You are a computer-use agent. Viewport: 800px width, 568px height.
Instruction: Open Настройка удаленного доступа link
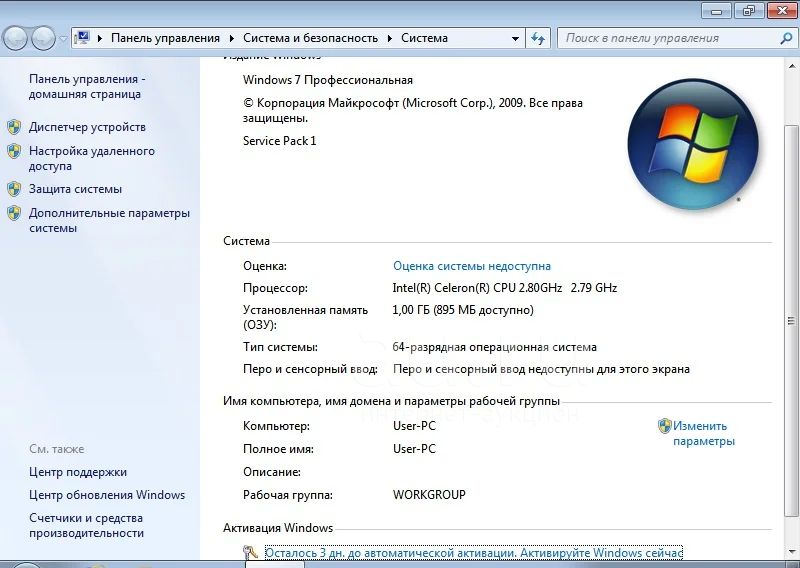[92, 158]
